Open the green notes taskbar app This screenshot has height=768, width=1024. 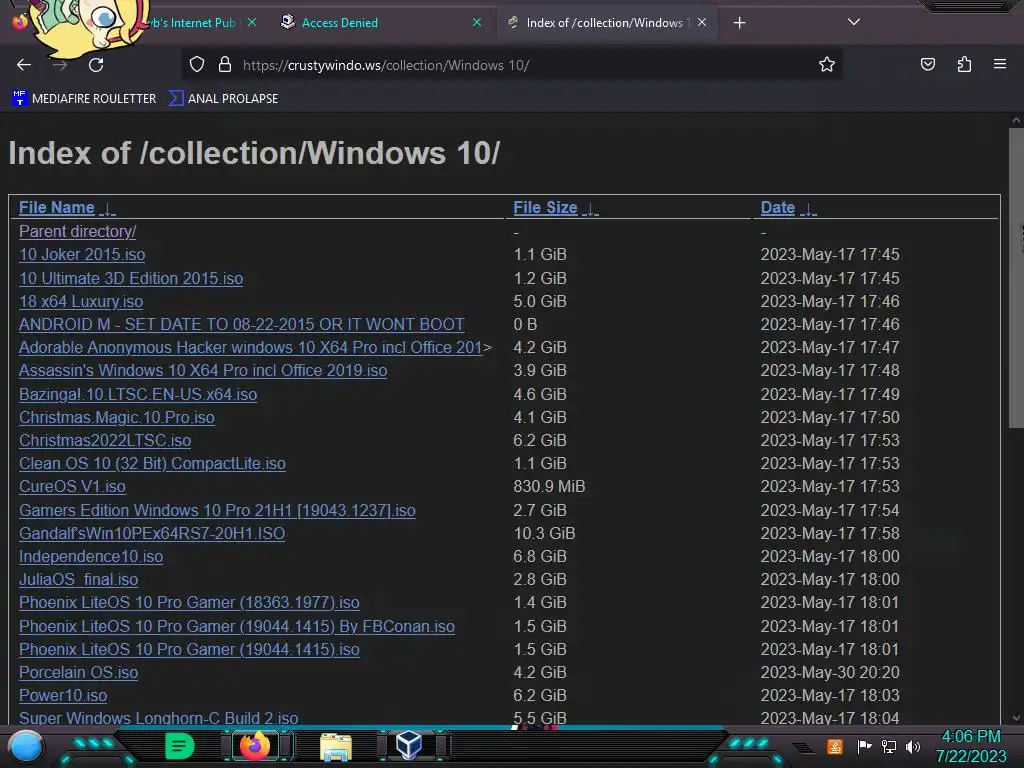click(179, 746)
